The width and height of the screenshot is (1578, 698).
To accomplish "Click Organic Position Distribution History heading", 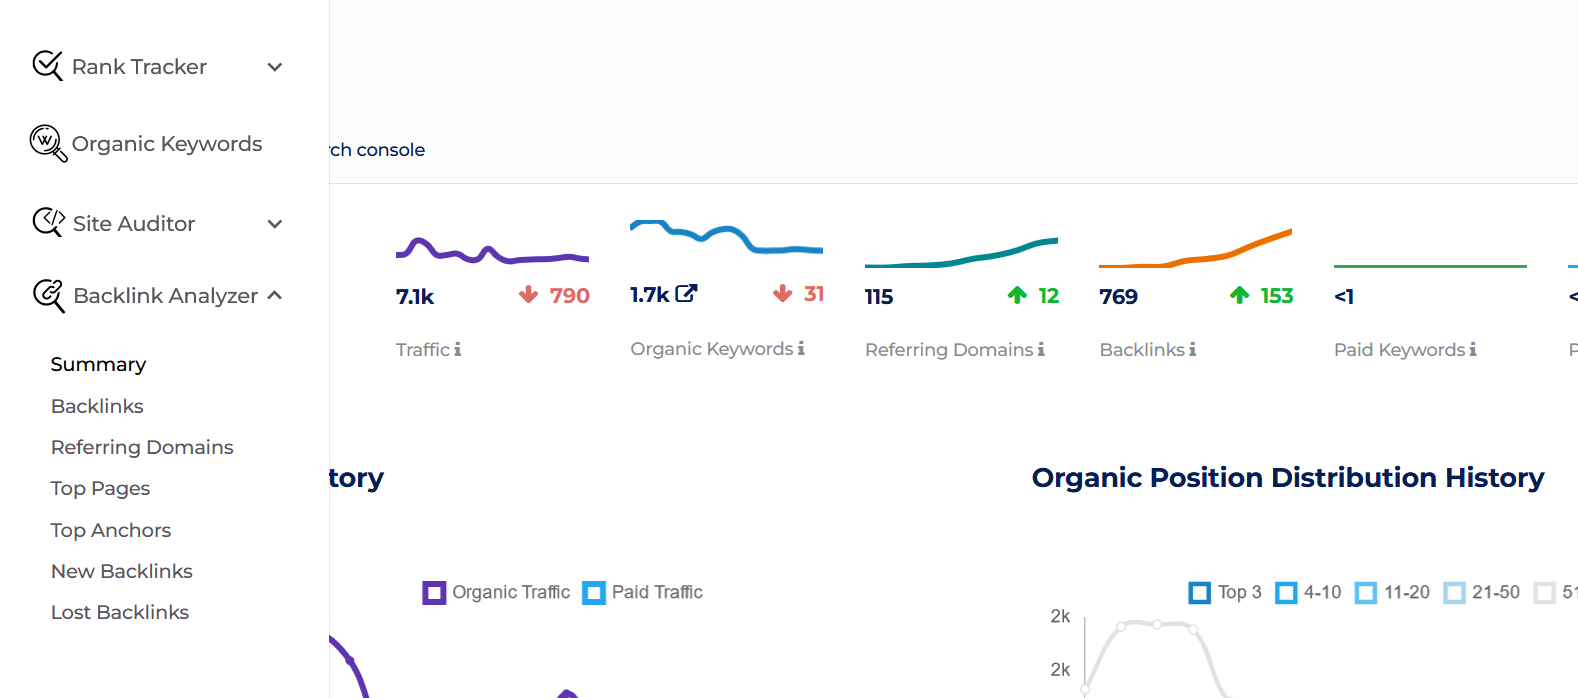I will 1288,478.
